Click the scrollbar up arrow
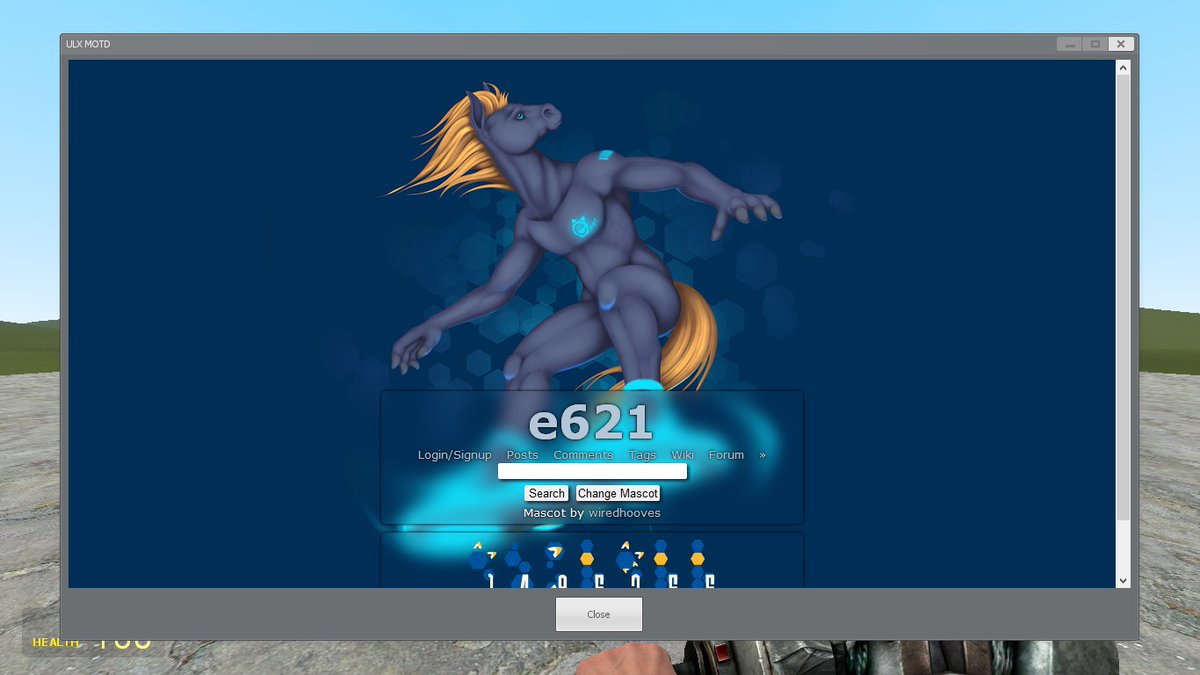This screenshot has height=675, width=1200. [x=1123, y=68]
